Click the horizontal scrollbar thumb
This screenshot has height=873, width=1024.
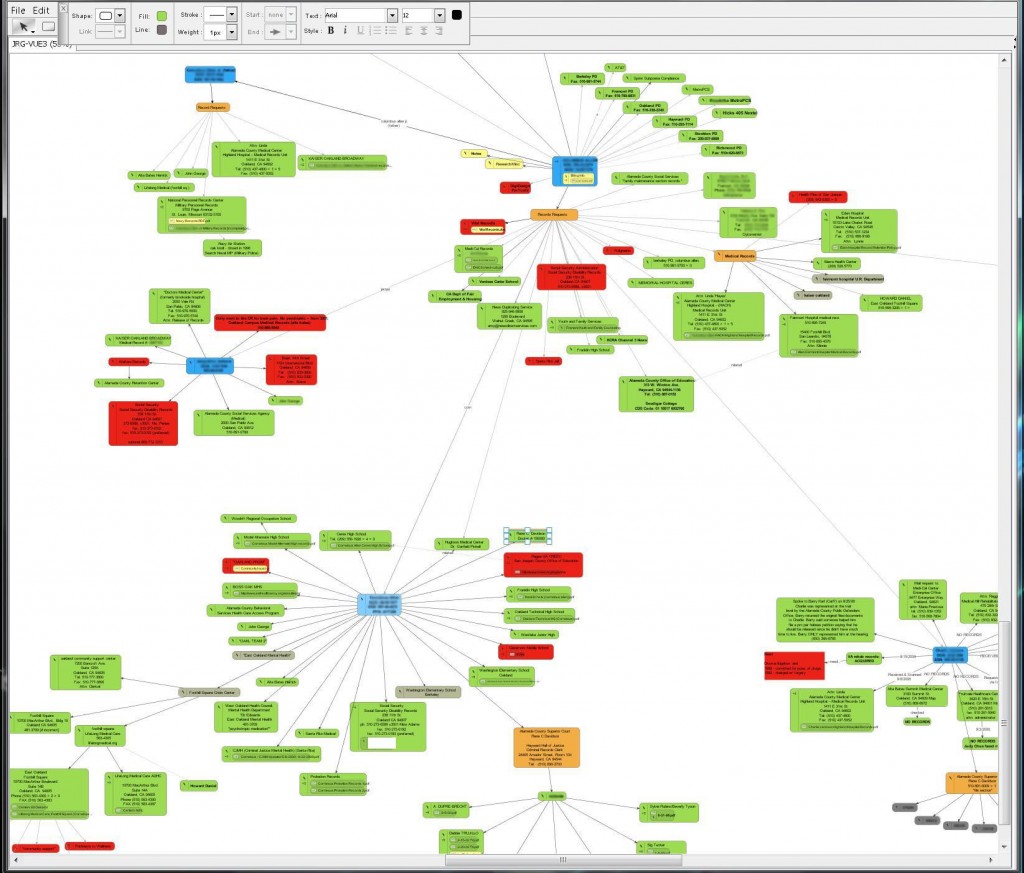coord(563,860)
